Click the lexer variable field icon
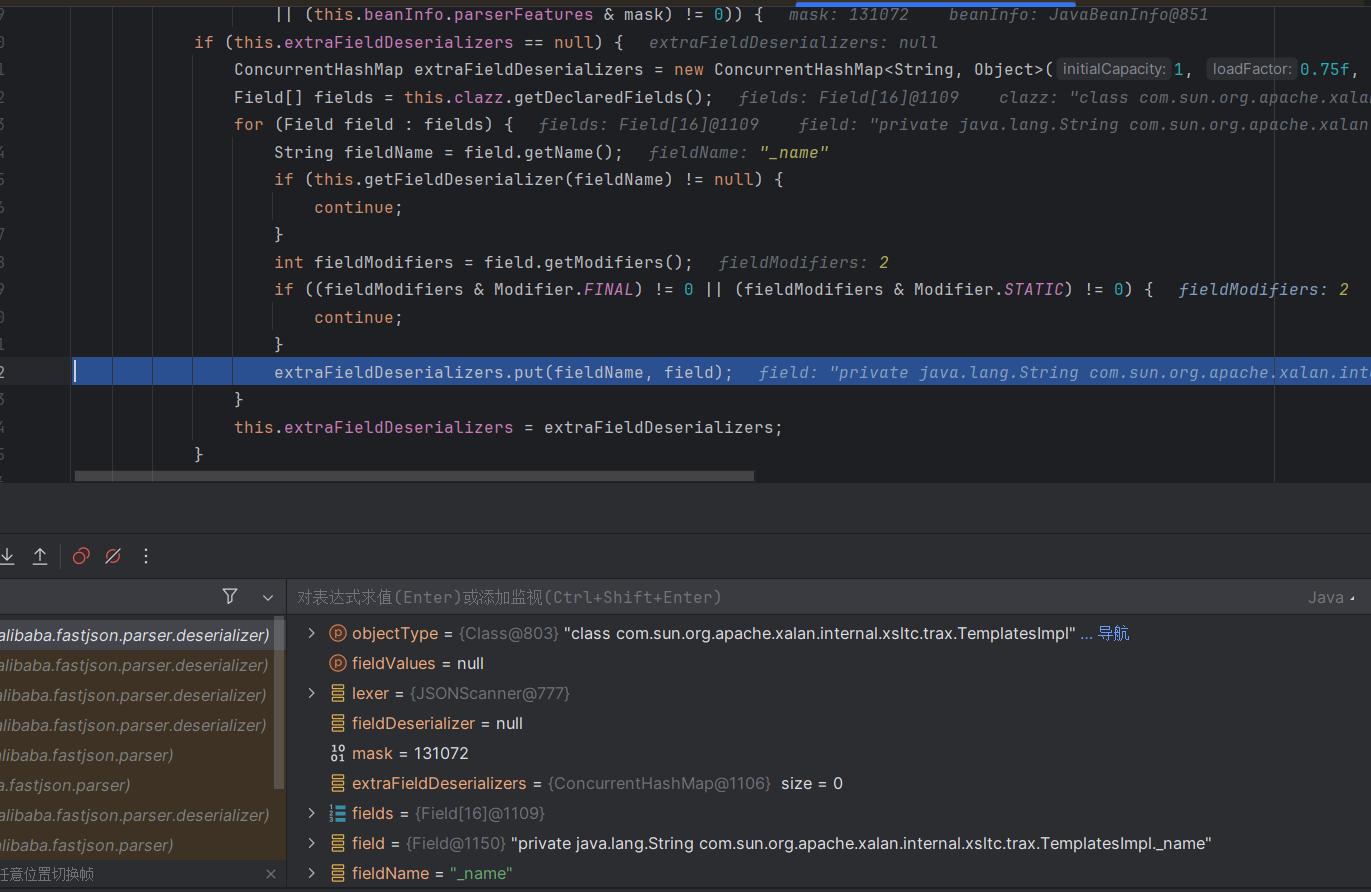Screen dimensions: 1371x892 click(x=337, y=693)
